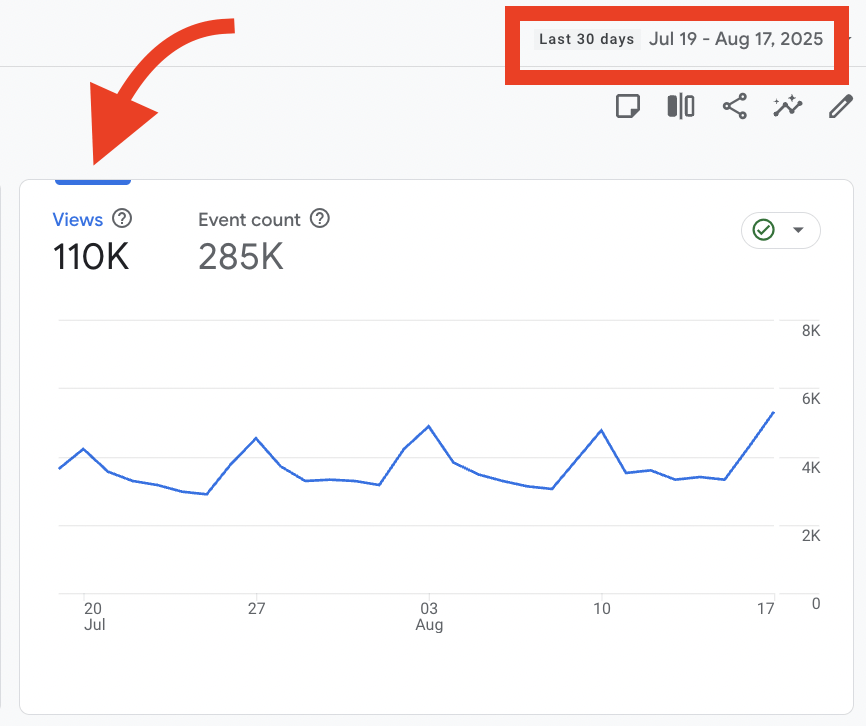
Task: Click the line chart peak at Aug 17
Action: 773,412
